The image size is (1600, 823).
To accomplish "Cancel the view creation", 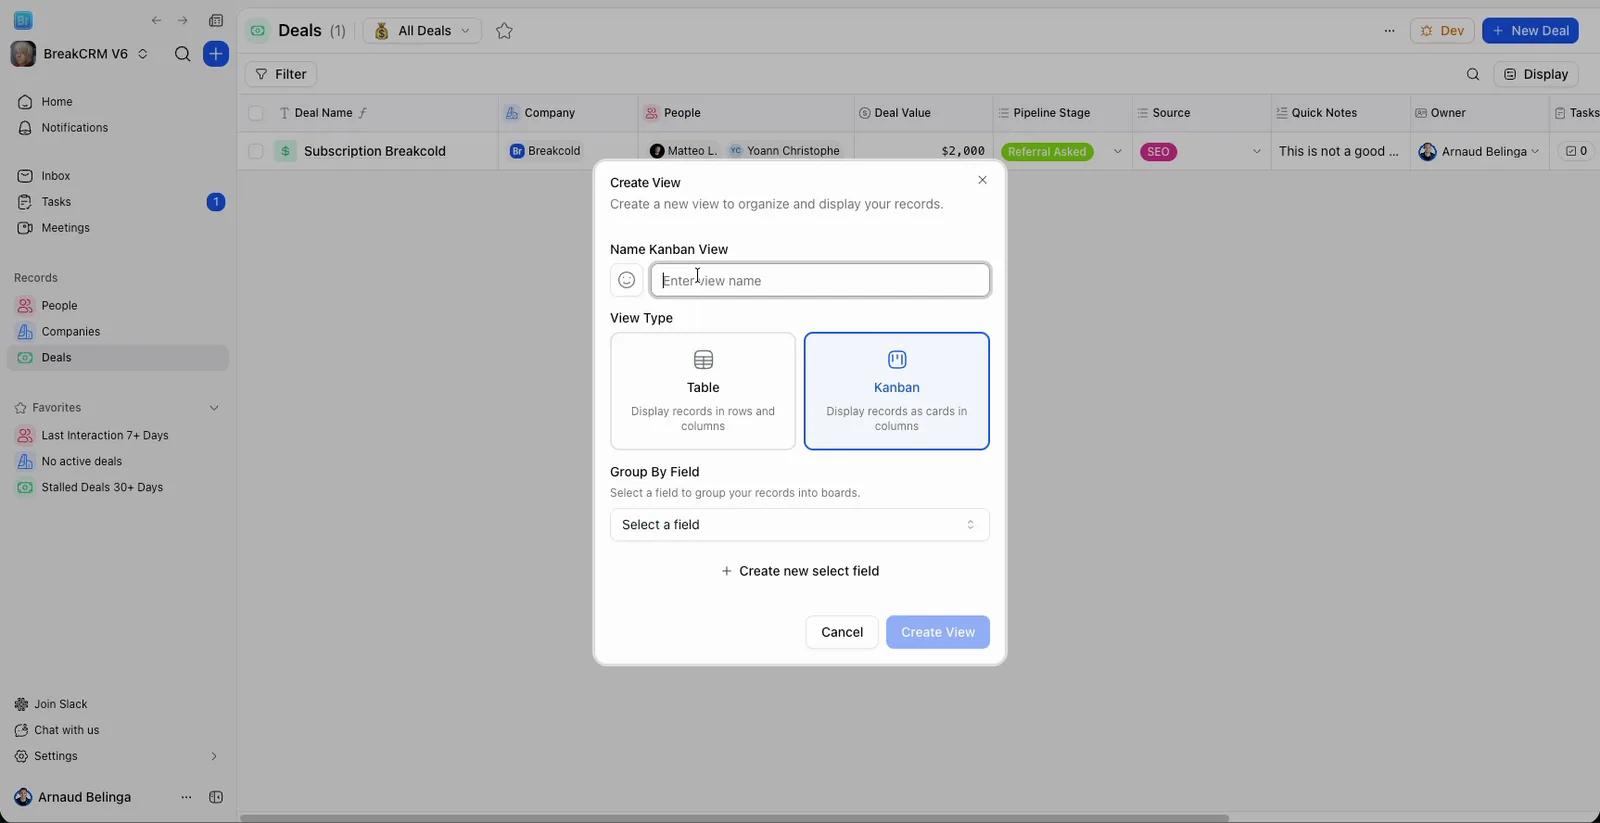I will coord(842,632).
